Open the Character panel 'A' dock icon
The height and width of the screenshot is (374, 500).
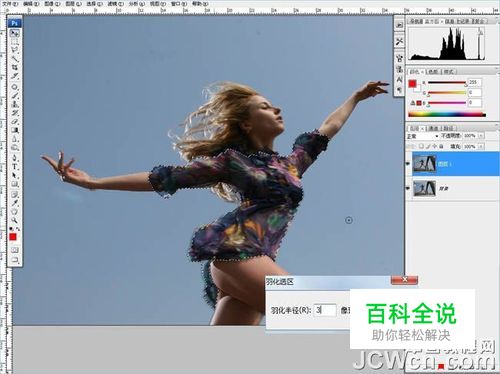click(x=399, y=80)
